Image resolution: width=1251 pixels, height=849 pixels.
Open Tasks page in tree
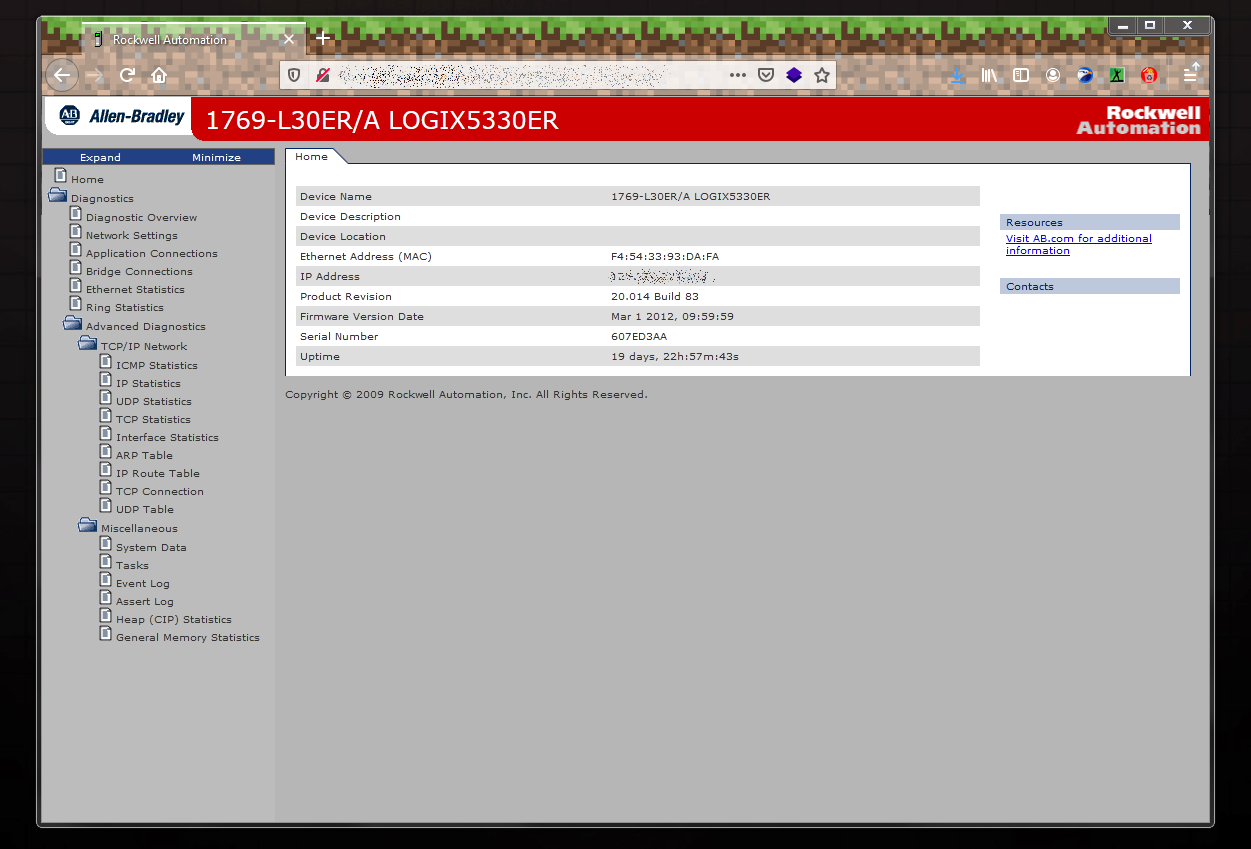pyautogui.click(x=132, y=565)
